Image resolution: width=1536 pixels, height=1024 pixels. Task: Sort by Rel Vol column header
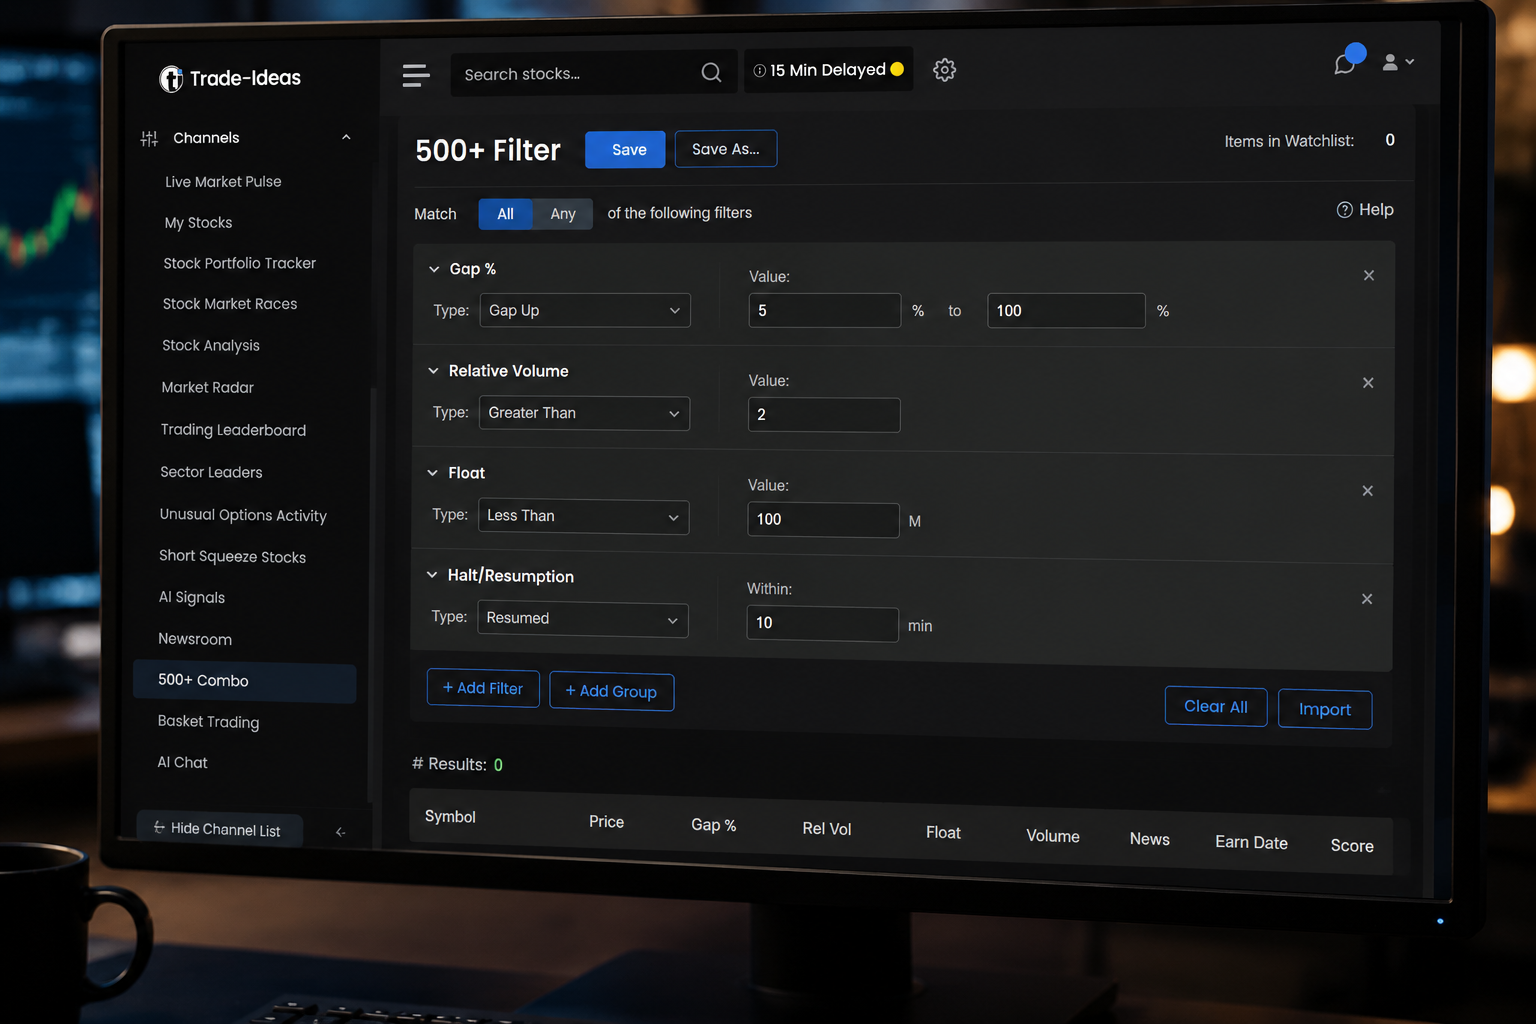click(x=827, y=829)
